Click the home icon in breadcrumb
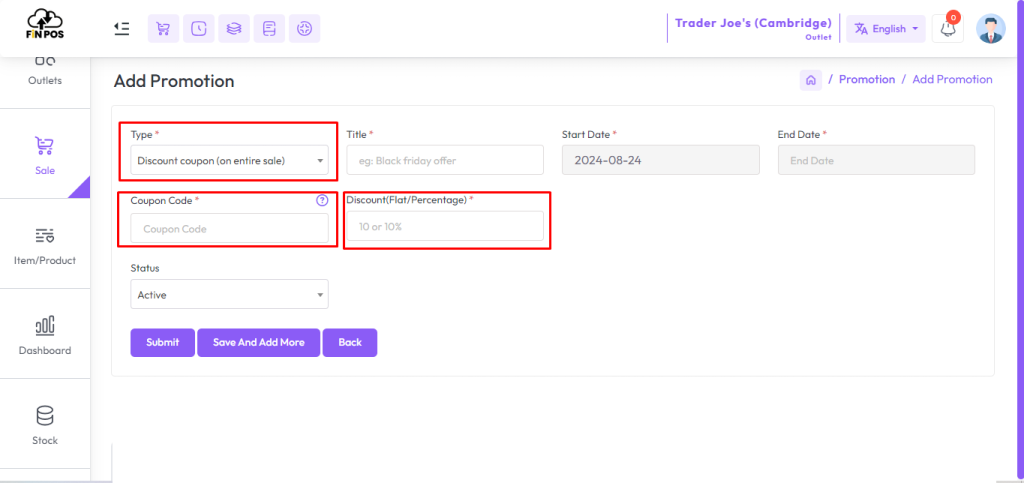 [810, 80]
